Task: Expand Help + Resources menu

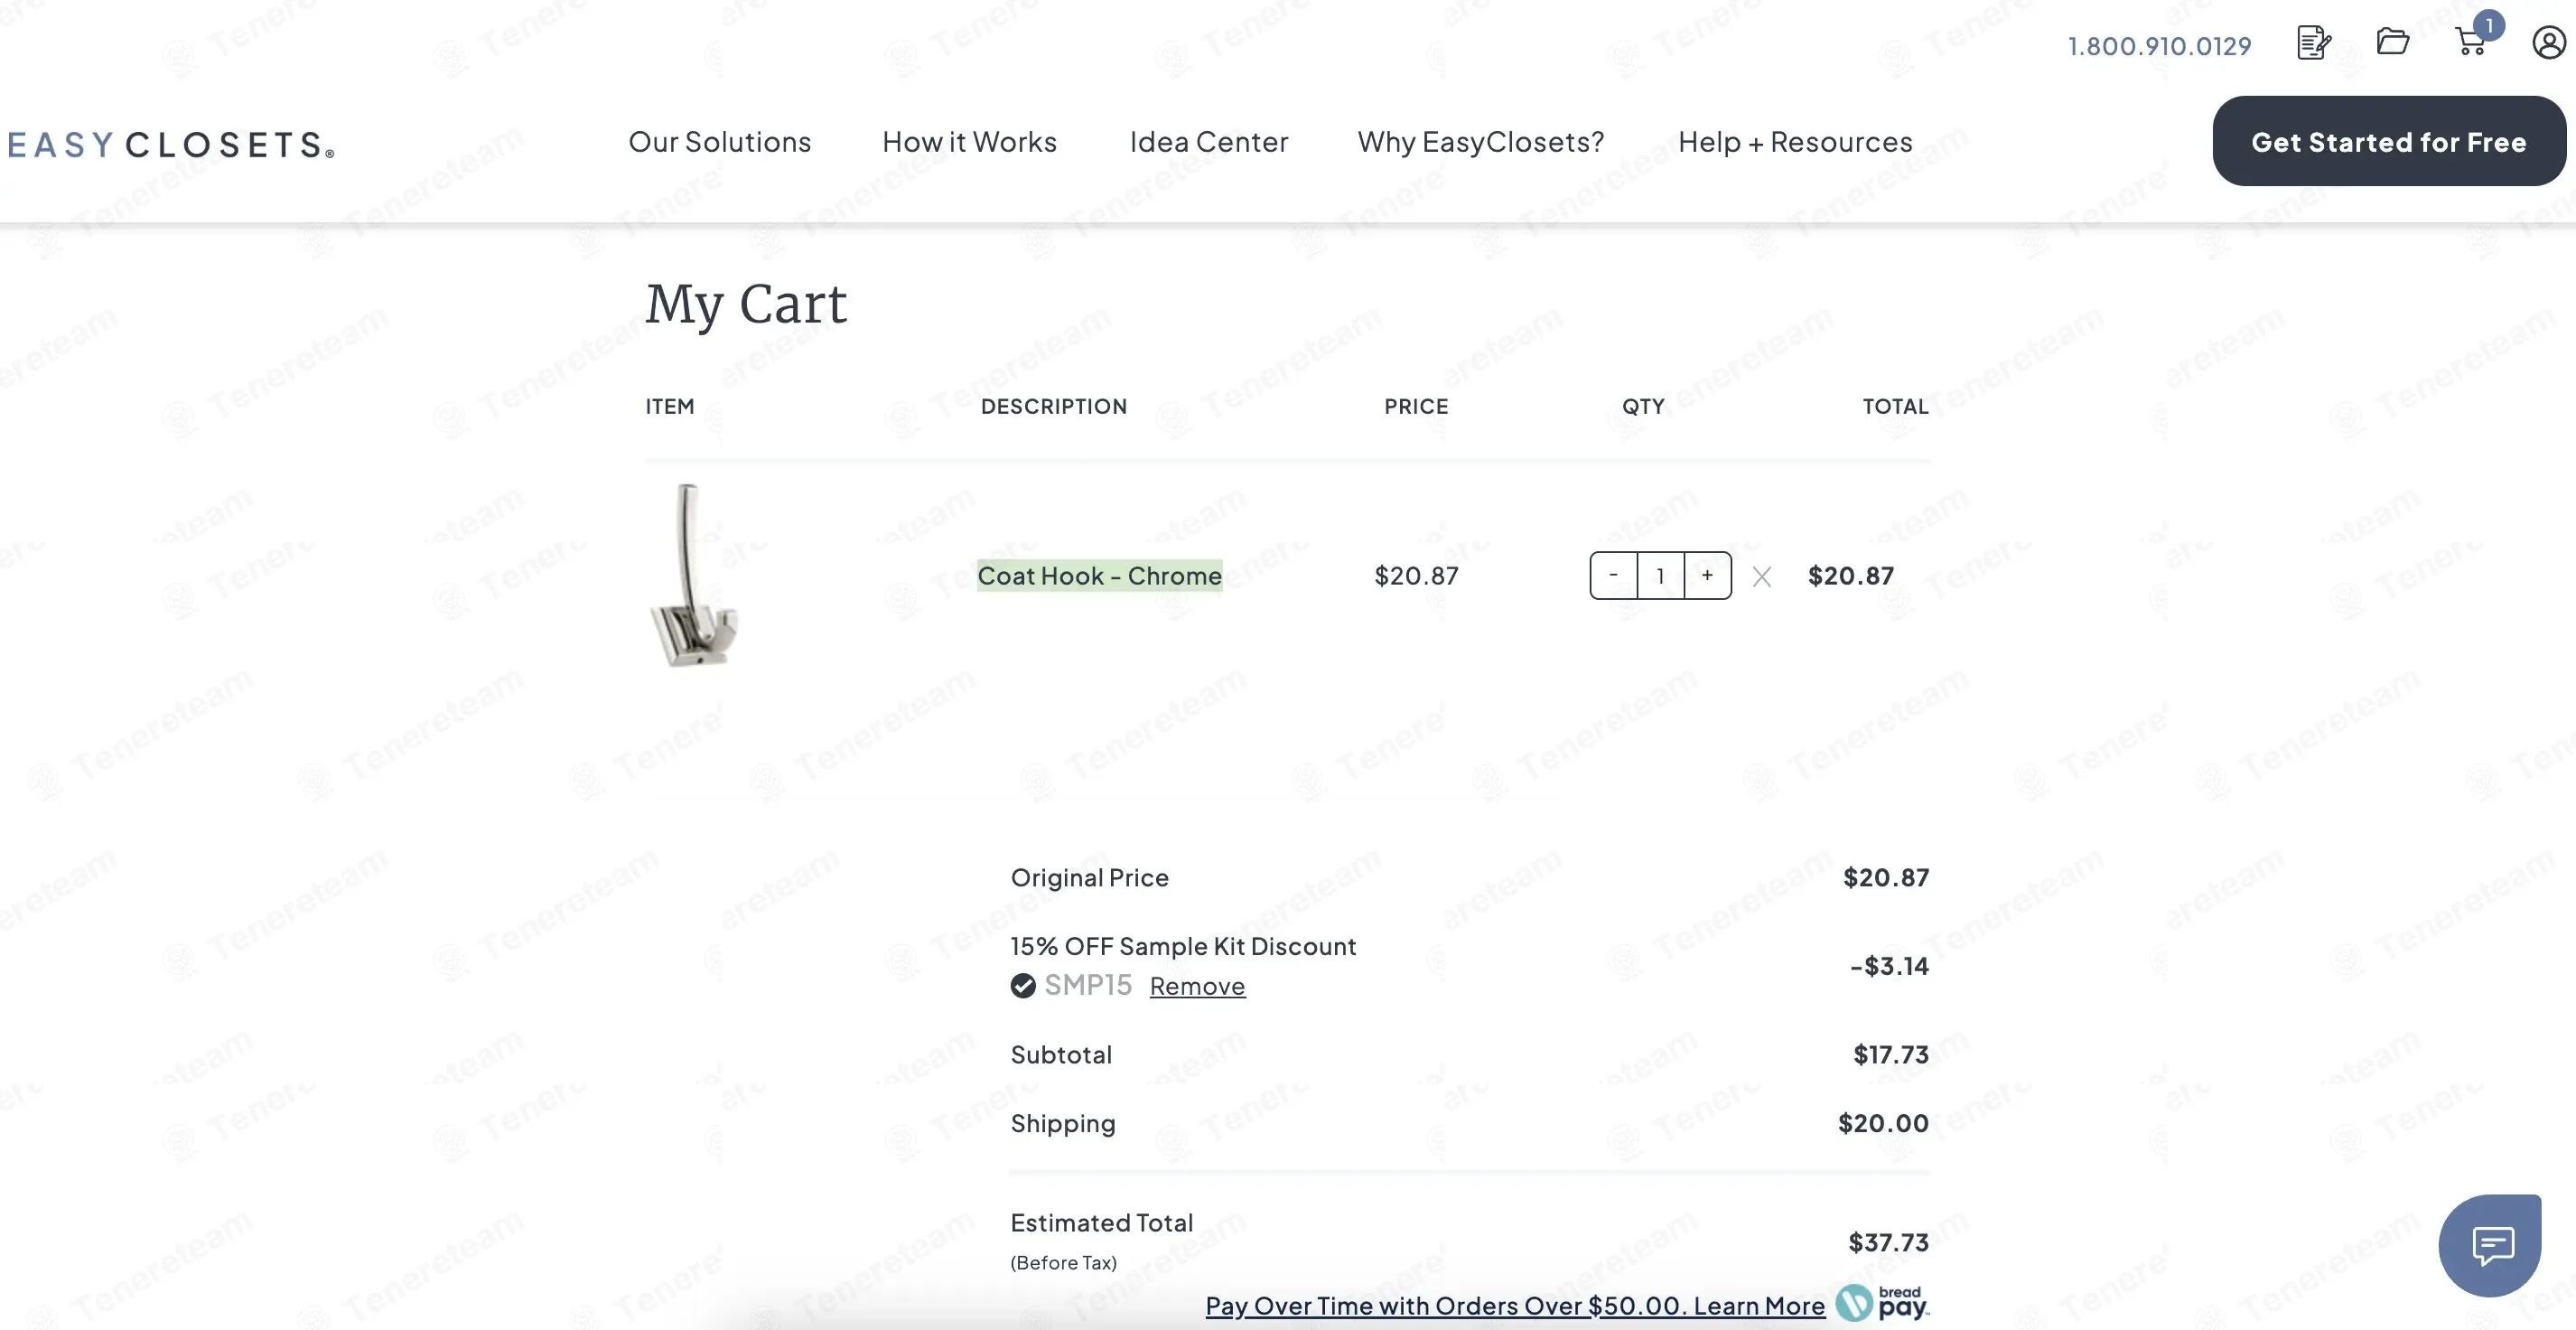Action: tap(1795, 142)
